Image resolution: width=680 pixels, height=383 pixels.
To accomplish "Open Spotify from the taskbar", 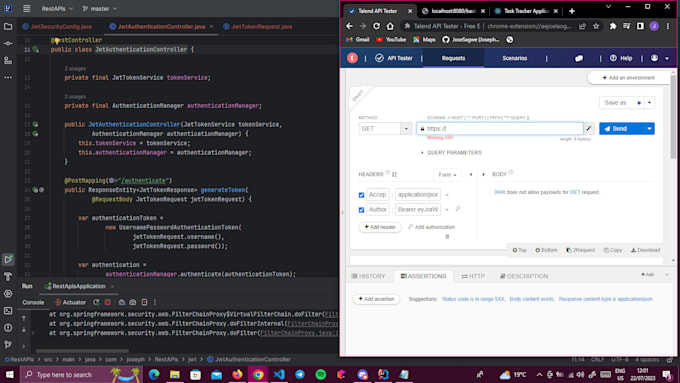I will click(320, 374).
